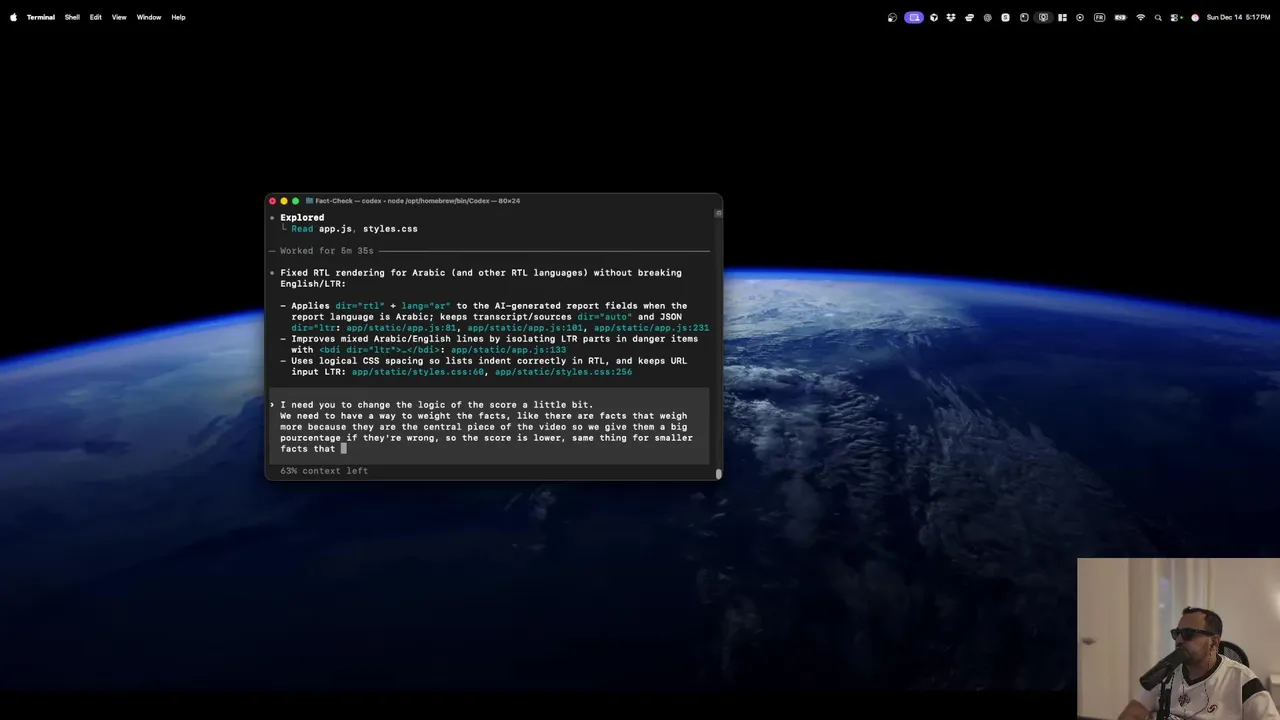Viewport: 1280px width, 720px height.
Task: Click the ChatGPT-style swirl menu bar icon
Action: [x=988, y=17]
